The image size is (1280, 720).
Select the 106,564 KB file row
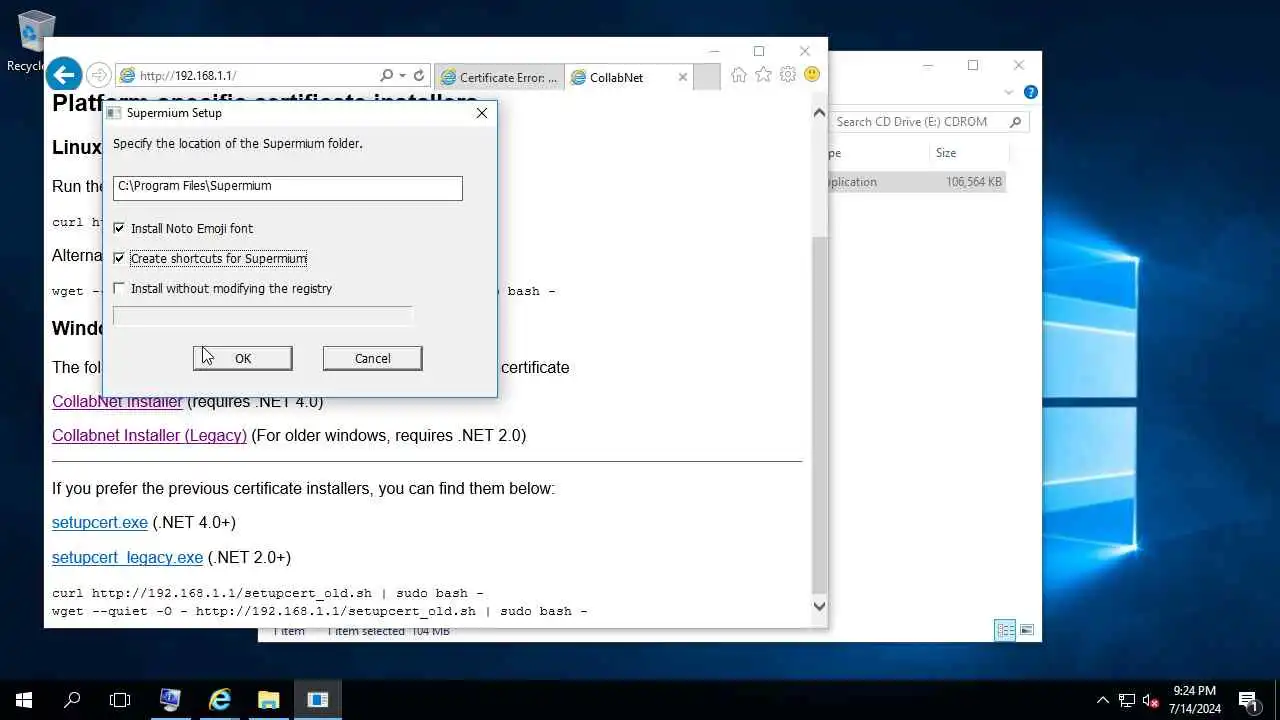pyautogui.click(x=915, y=182)
